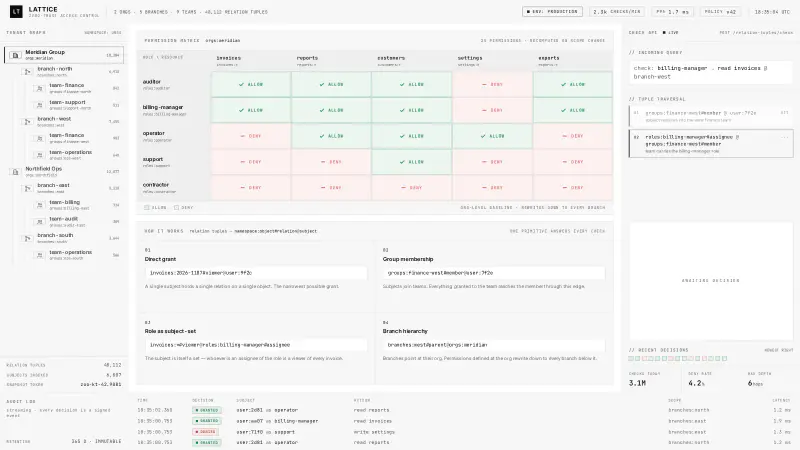Toggle support customers ALLOW cell
The height and width of the screenshot is (450, 800).
412,162
